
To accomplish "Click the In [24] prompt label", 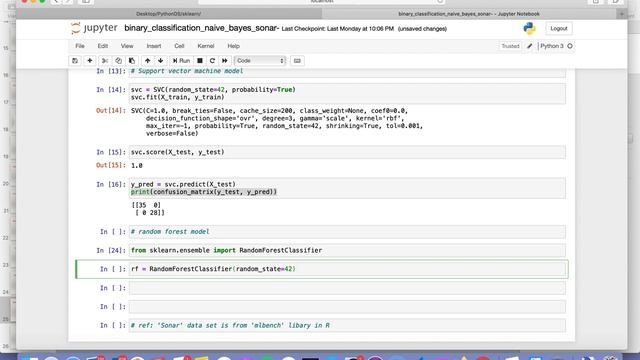I will pos(111,251).
